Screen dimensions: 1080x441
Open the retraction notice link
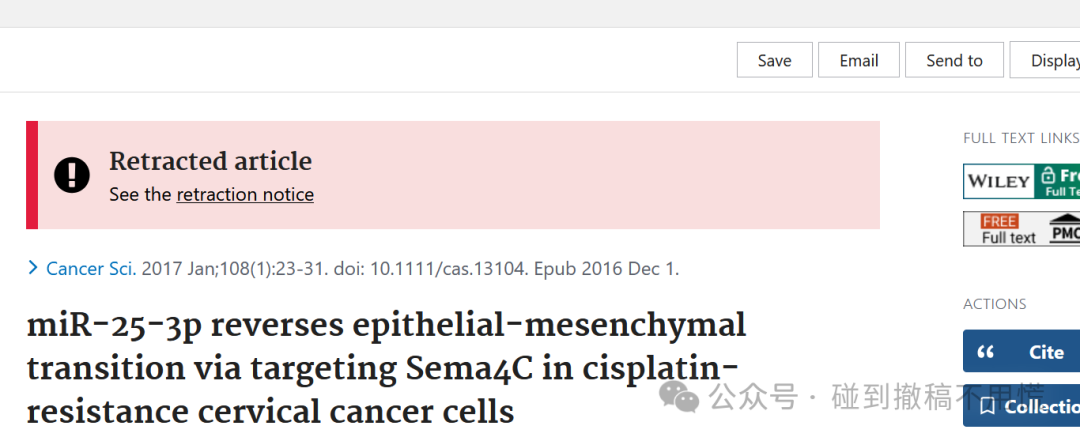[x=245, y=195]
